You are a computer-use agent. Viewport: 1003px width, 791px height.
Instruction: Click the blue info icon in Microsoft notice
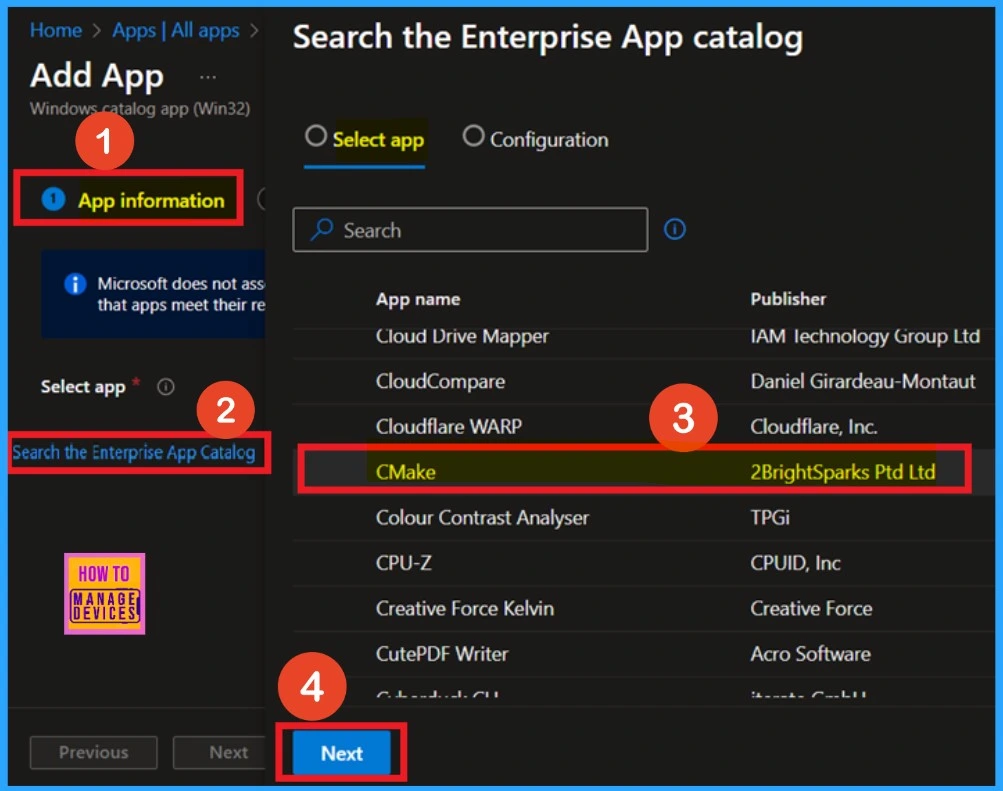(x=75, y=283)
